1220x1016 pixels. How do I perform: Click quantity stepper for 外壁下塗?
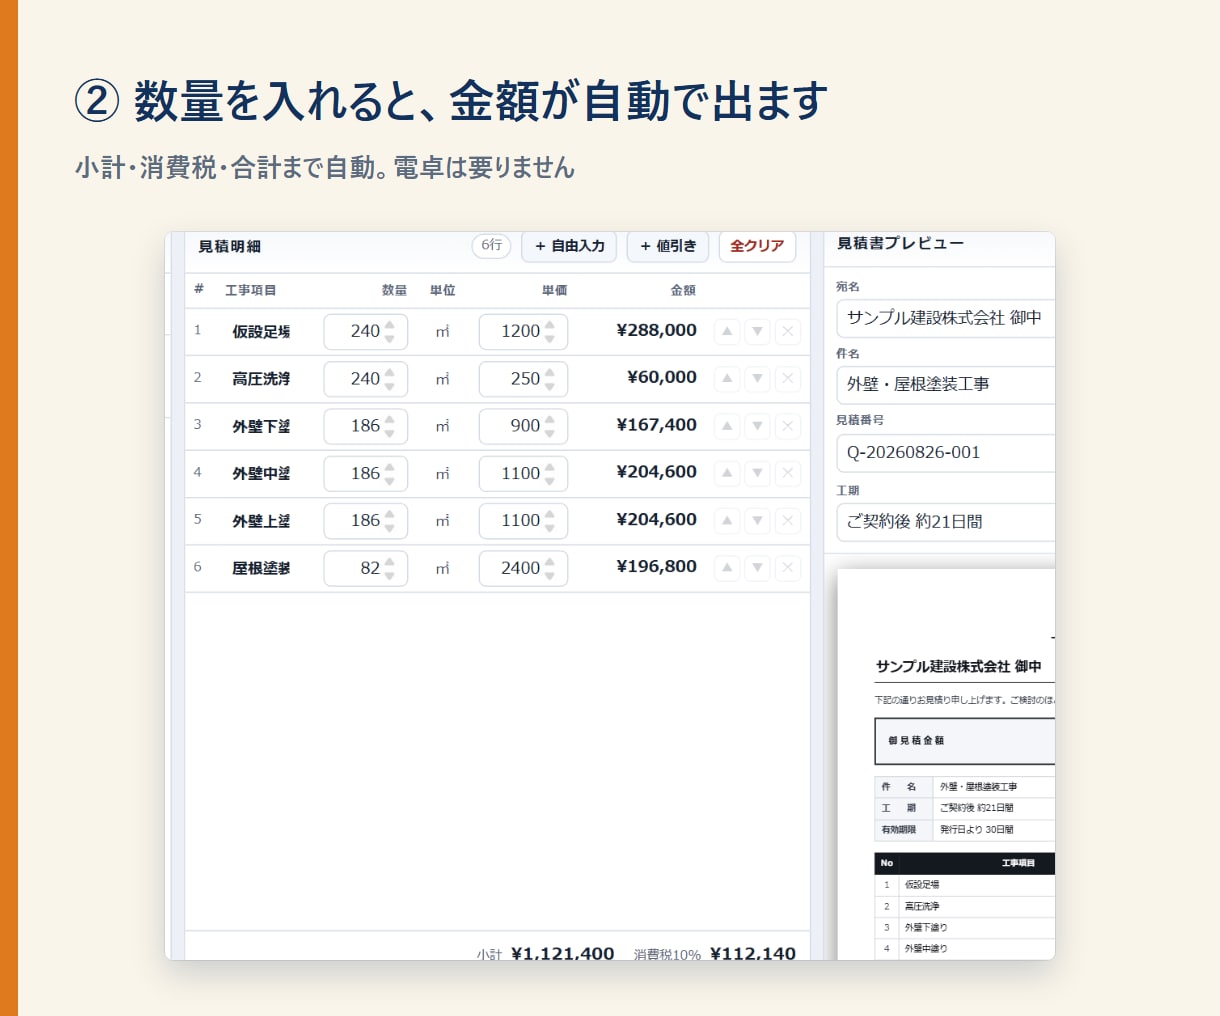[x=390, y=426]
